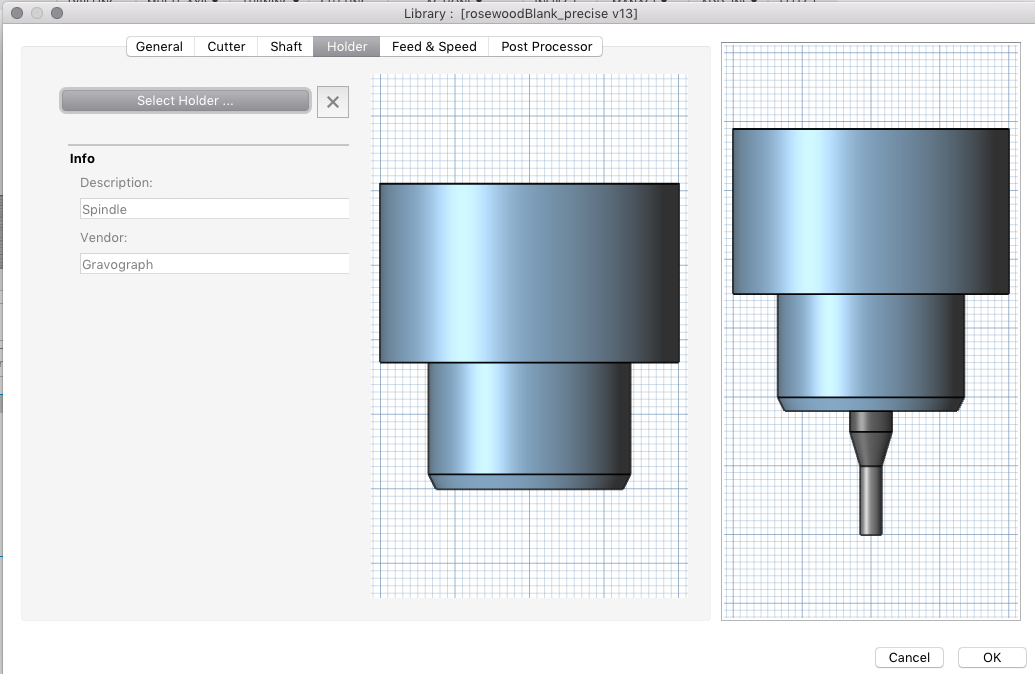Click the Holder tab

coord(347,47)
